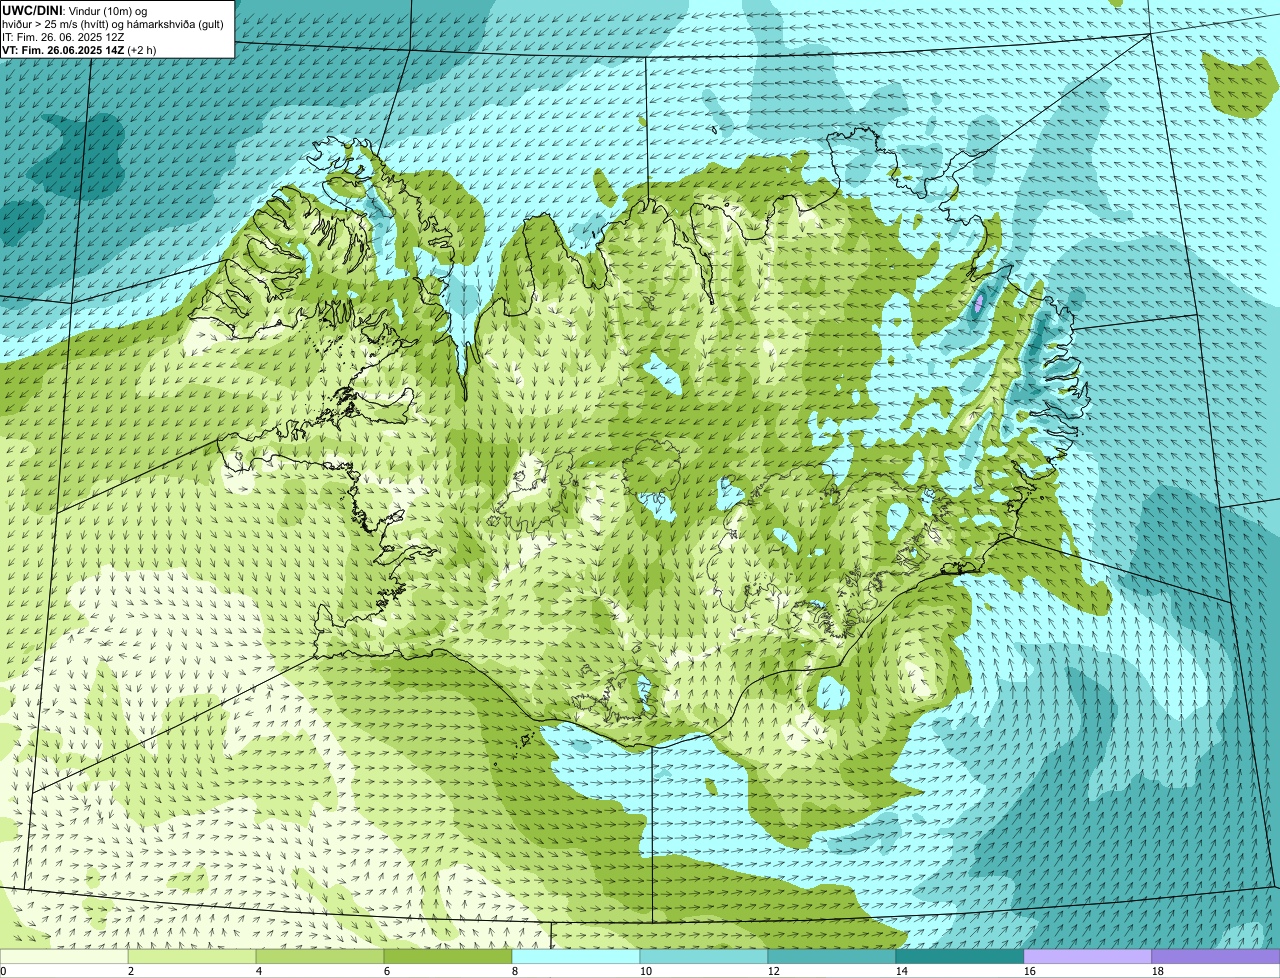The width and height of the screenshot is (1280, 978).
Task: Click the legend number 4
Action: coord(259,971)
